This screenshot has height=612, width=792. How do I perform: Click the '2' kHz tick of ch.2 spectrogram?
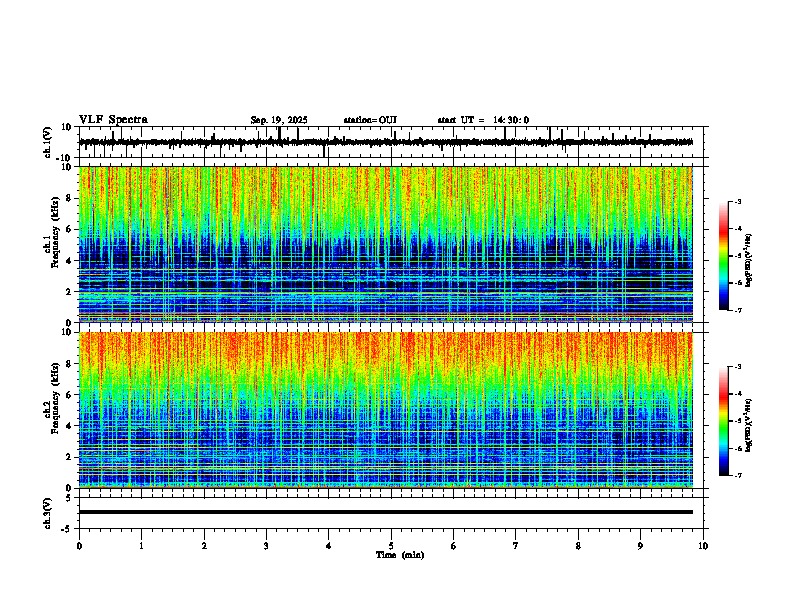point(70,457)
